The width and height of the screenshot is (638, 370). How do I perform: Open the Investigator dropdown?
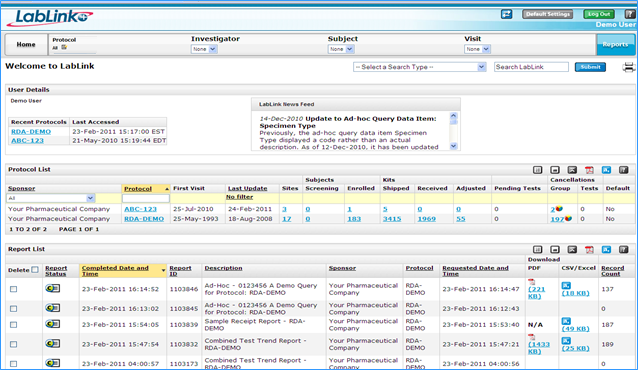pos(204,49)
